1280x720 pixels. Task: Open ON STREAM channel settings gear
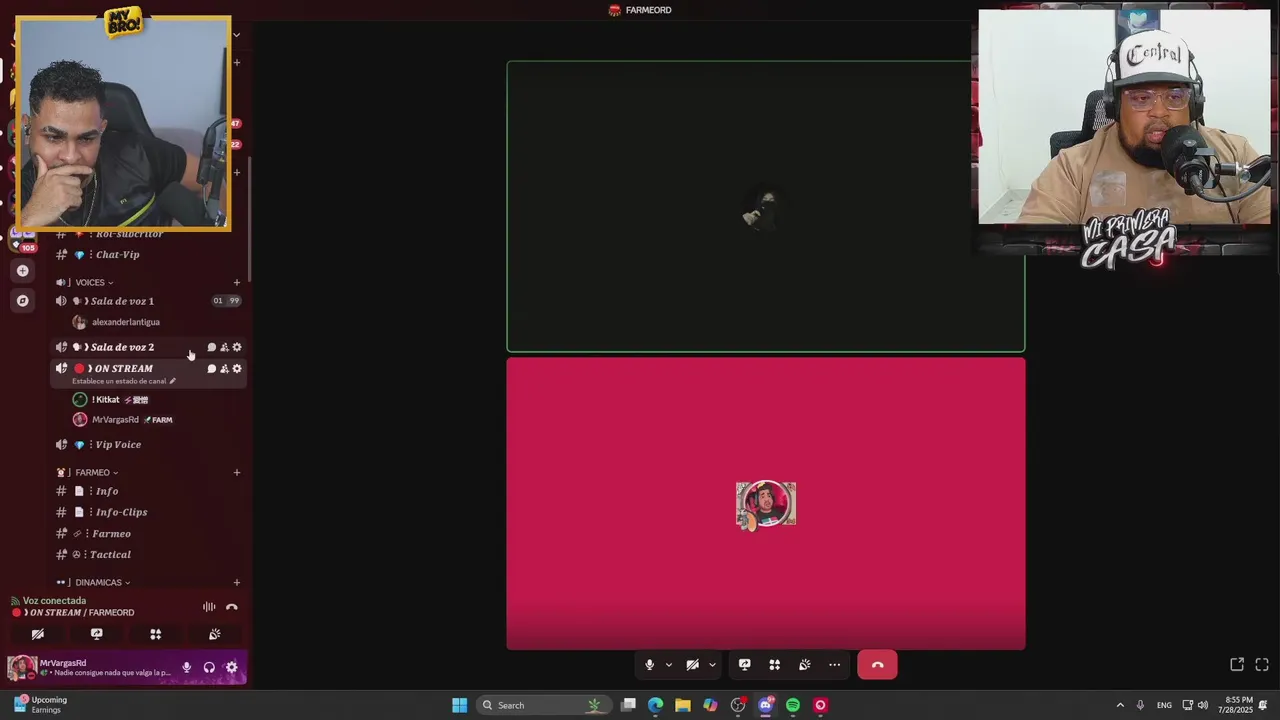coord(237,369)
